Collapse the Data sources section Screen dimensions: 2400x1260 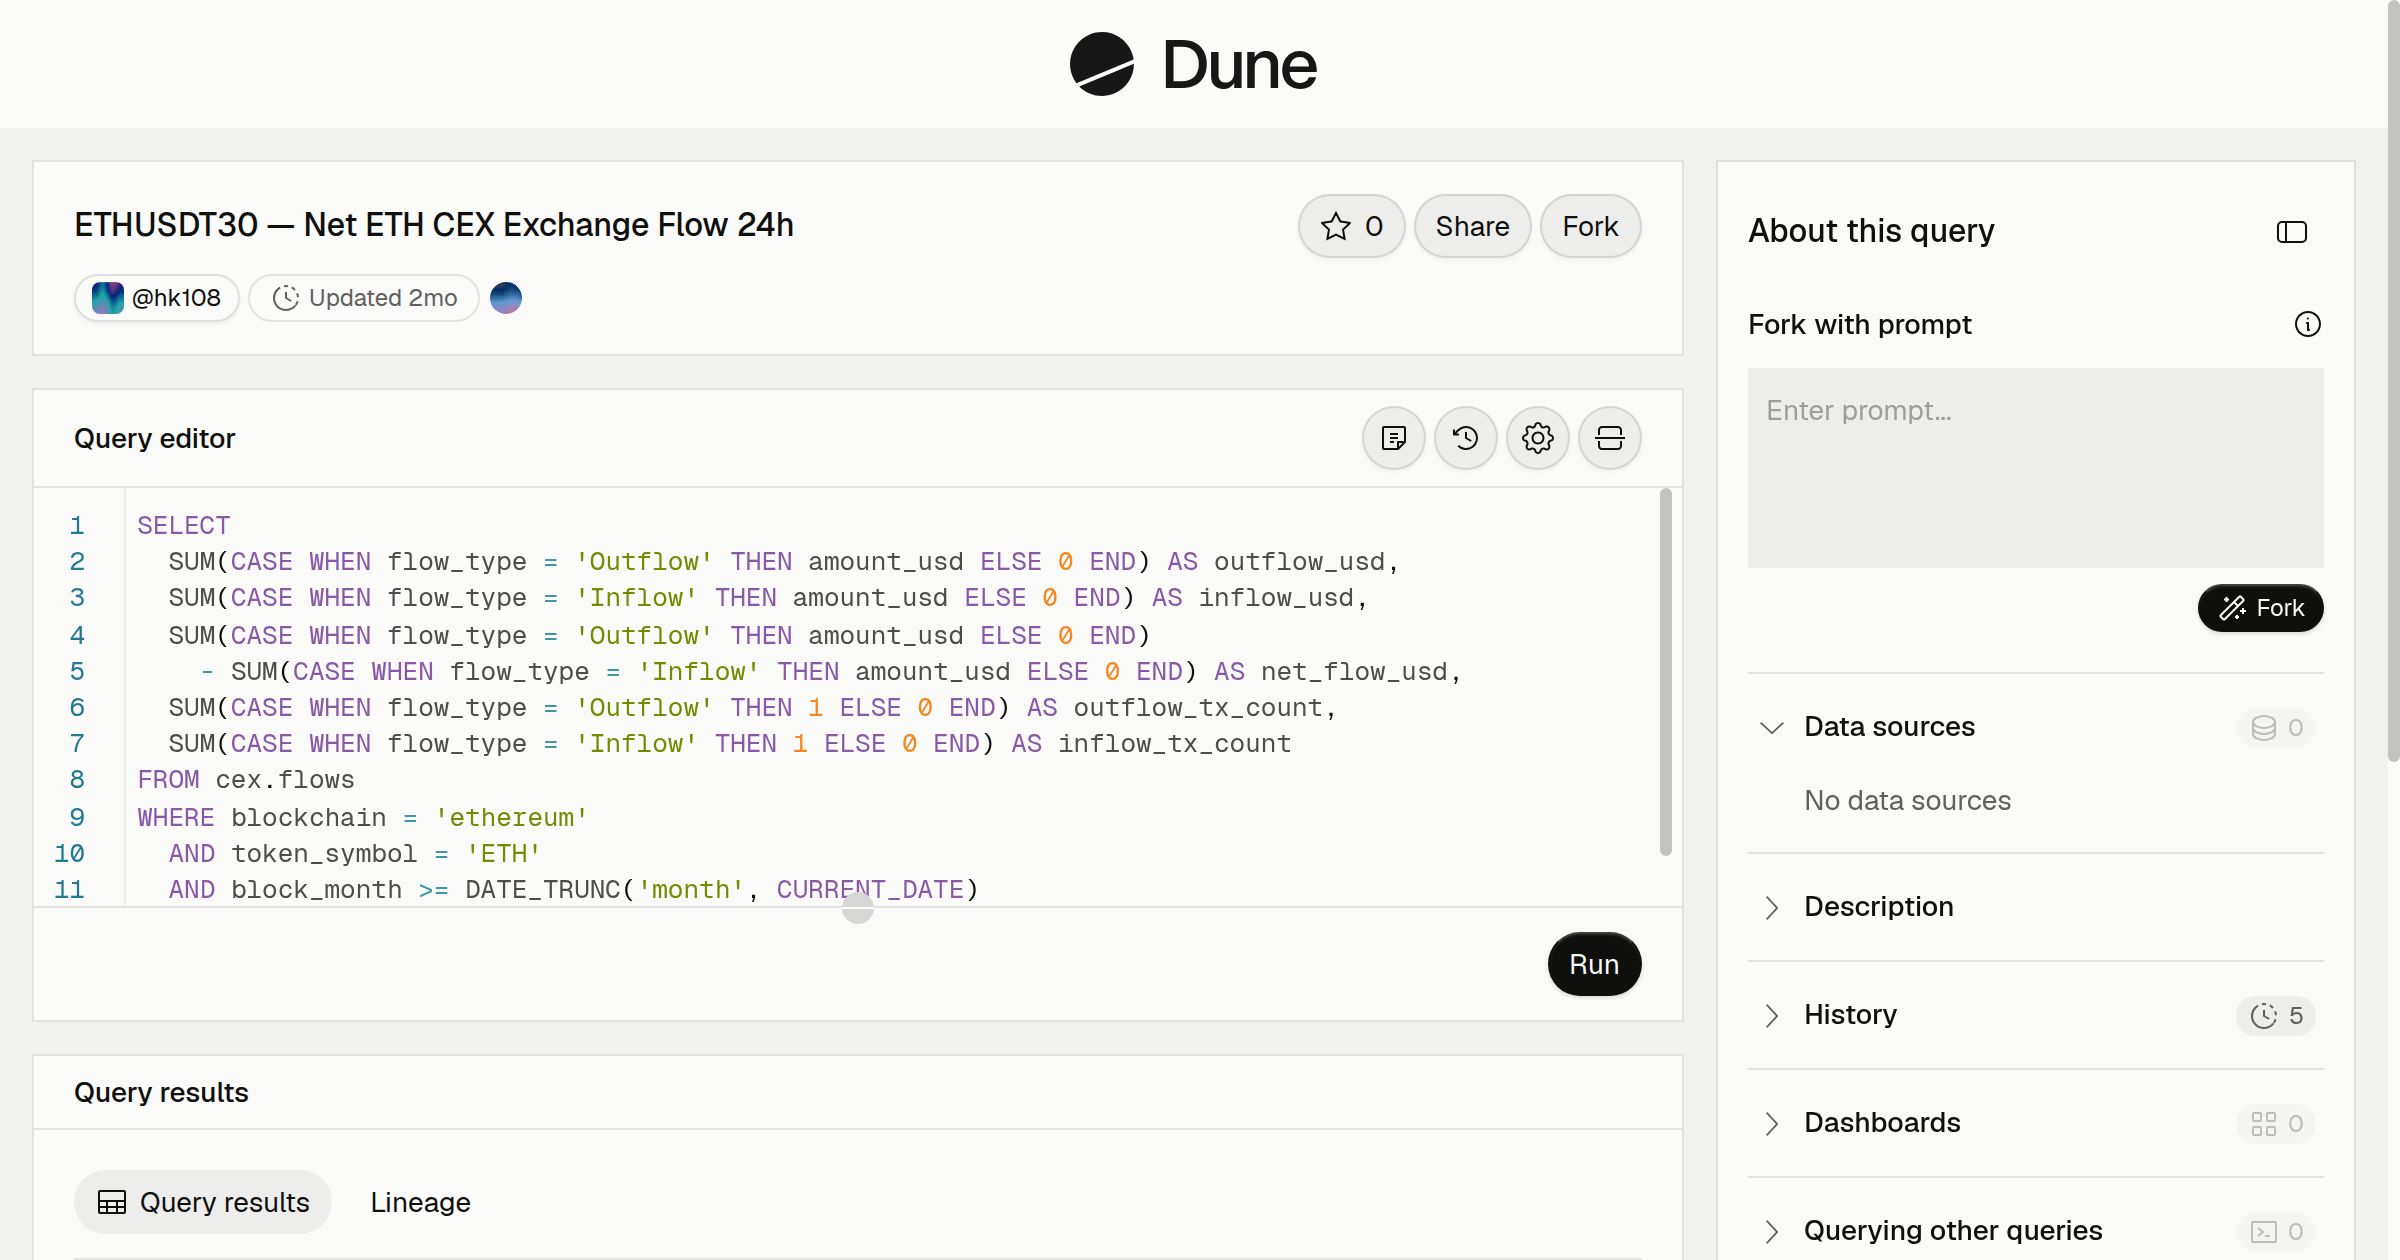pos(1771,727)
